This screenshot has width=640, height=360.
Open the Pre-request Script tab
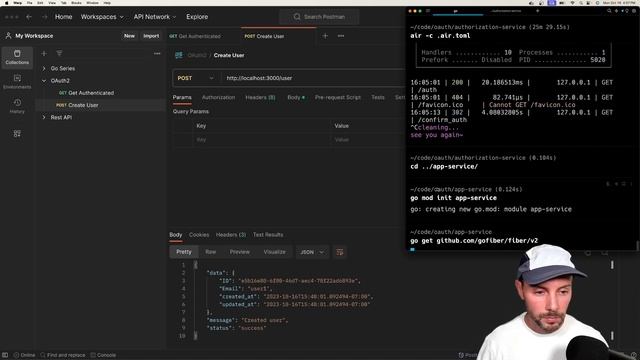point(338,98)
